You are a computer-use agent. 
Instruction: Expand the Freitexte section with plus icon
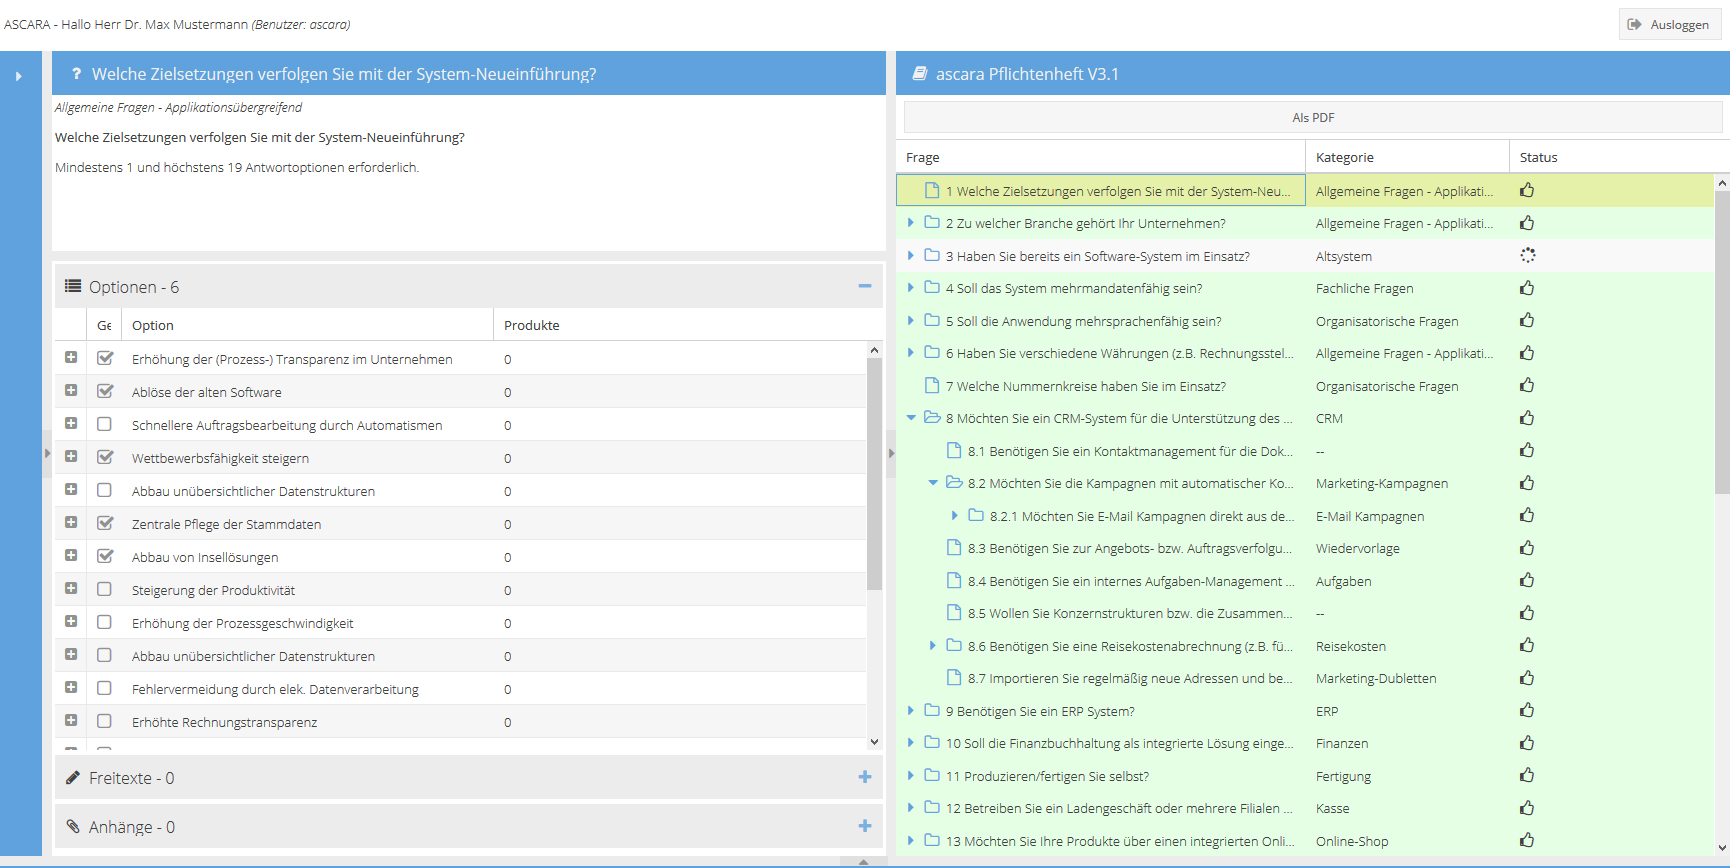tap(864, 777)
